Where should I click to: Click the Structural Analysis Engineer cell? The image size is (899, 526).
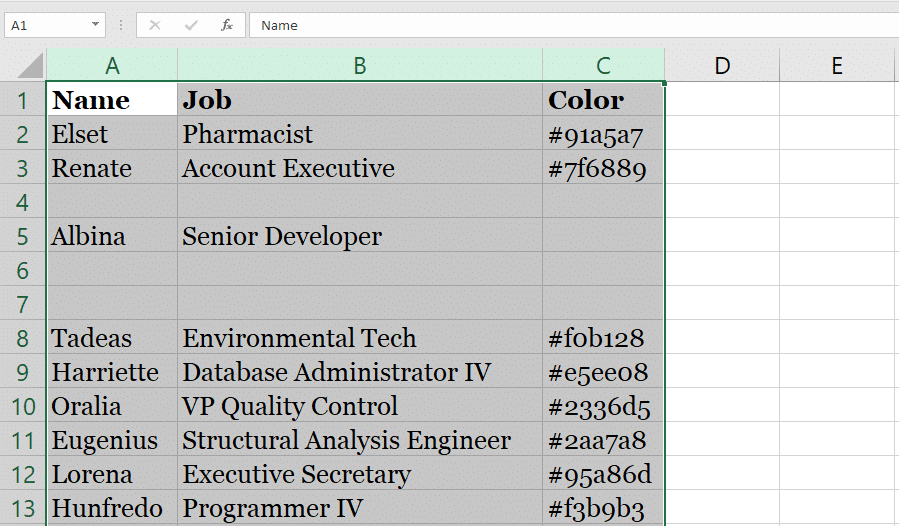(x=360, y=440)
